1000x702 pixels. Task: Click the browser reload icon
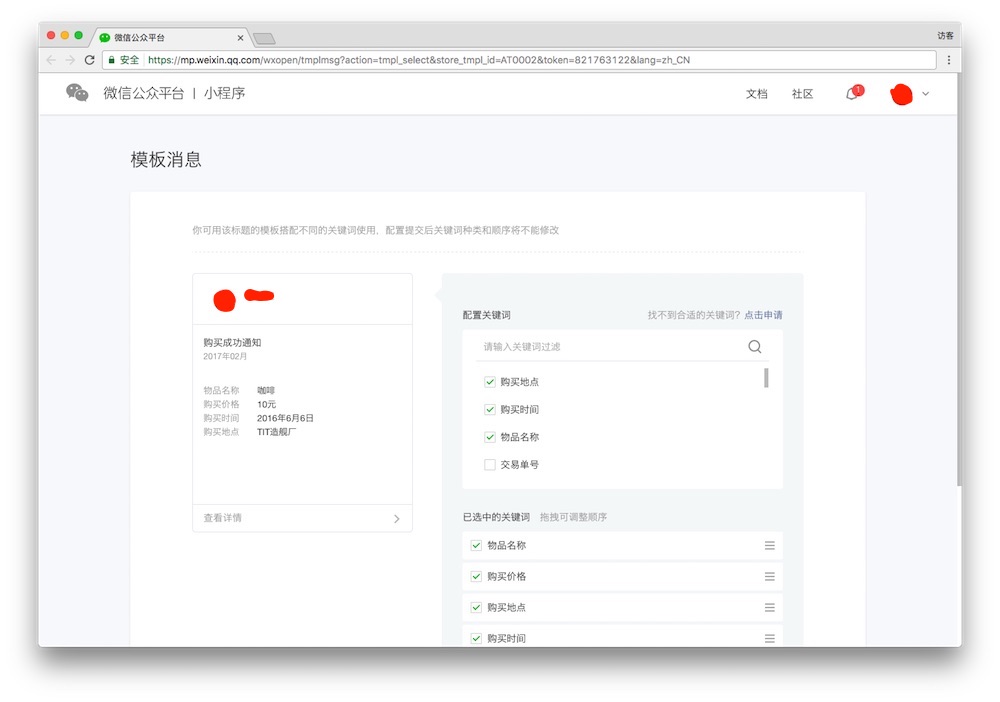pos(89,60)
